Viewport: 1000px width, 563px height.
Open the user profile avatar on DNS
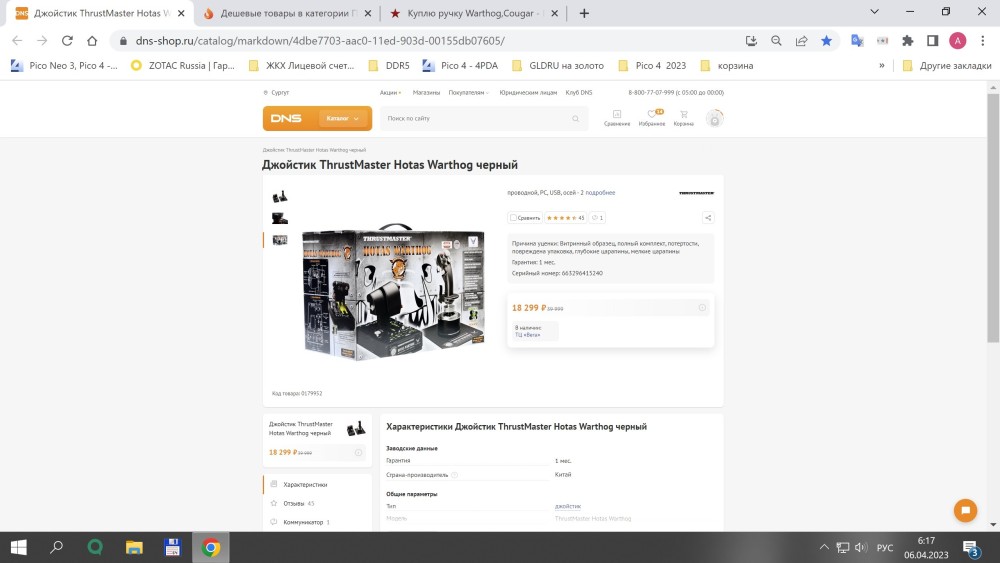coord(715,119)
